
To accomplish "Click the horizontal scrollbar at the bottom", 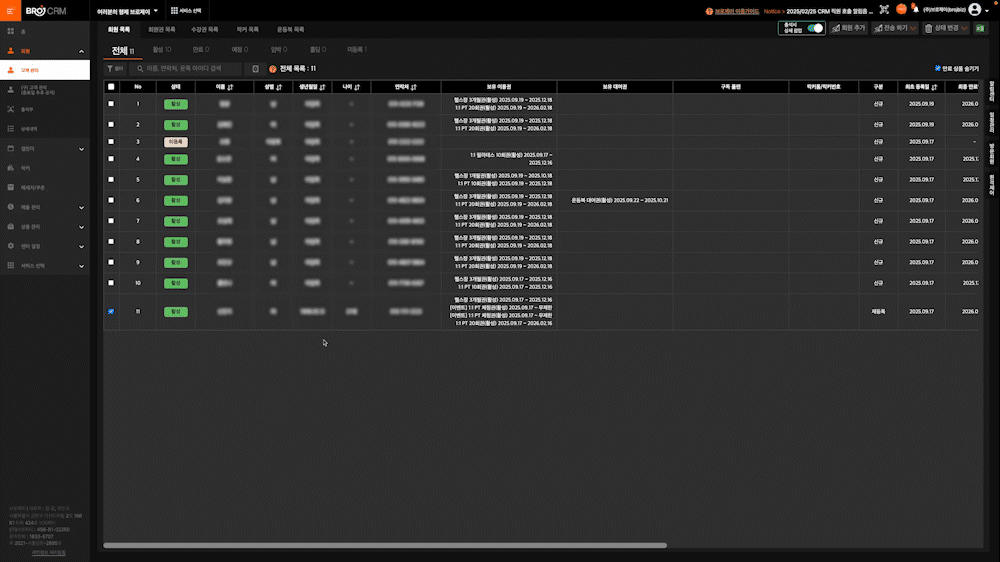I will pos(385,545).
